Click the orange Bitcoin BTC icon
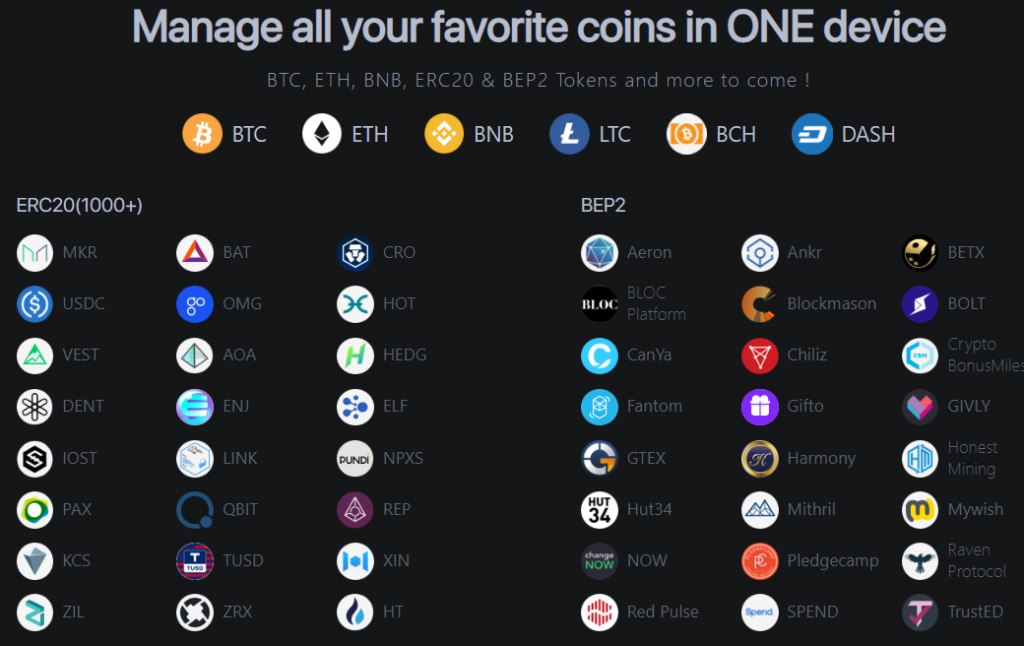Screen dimensions: 1024x646 point(202,134)
